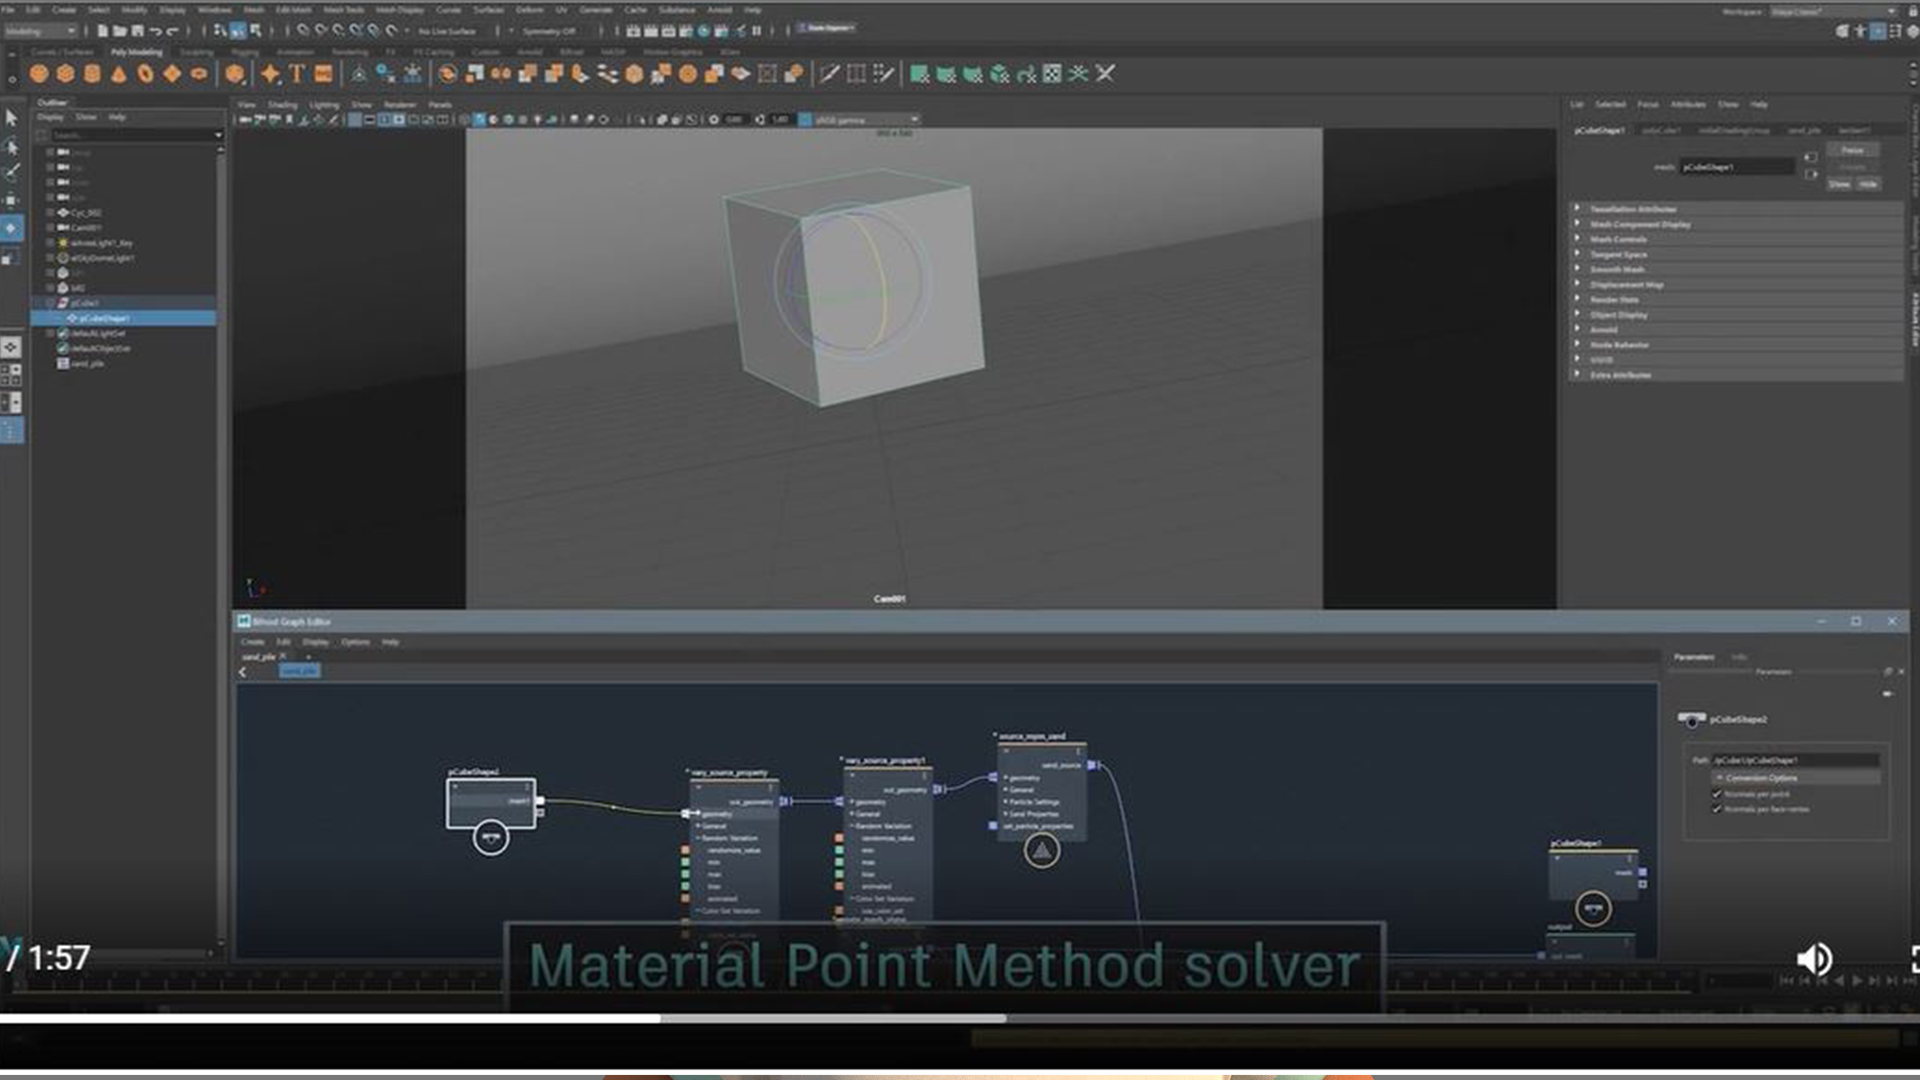Toggle Normals per point checkbox
This screenshot has width=1920, height=1080.
(1717, 794)
